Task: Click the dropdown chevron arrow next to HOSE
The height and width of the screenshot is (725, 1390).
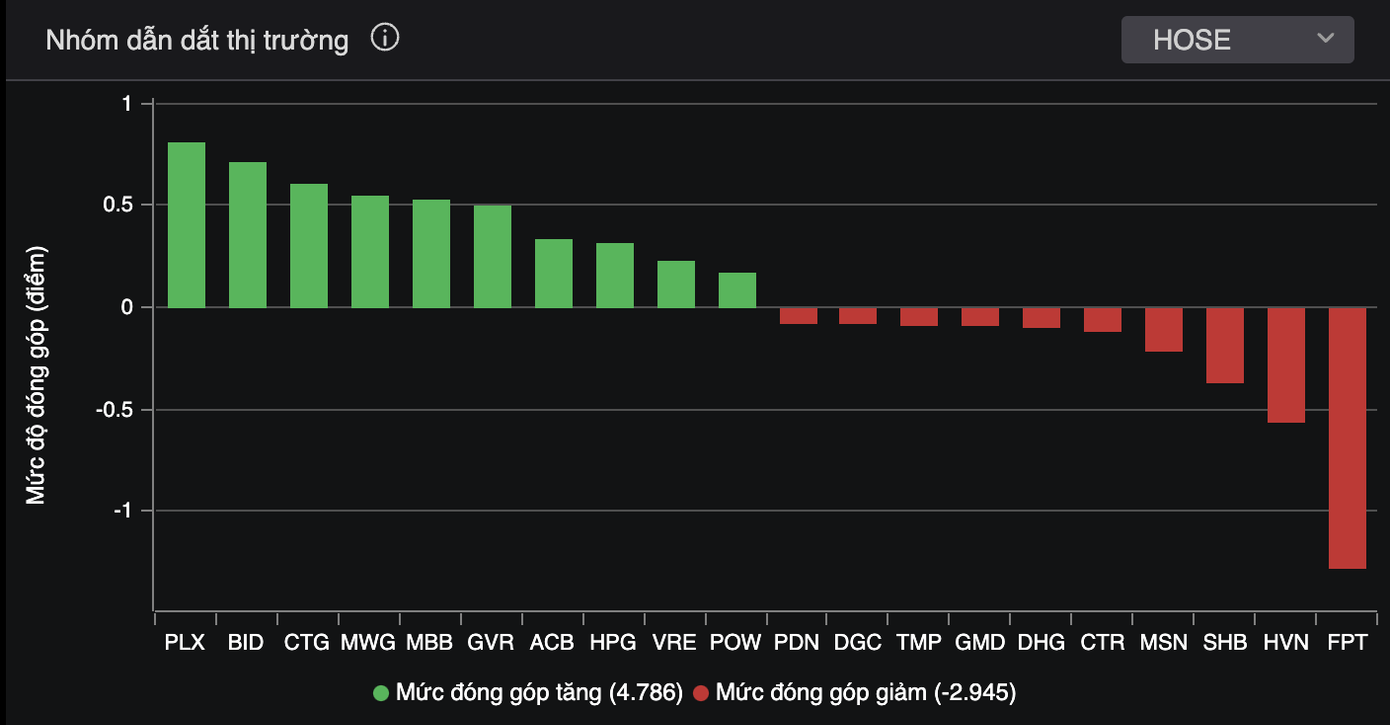Action: coord(1326,39)
